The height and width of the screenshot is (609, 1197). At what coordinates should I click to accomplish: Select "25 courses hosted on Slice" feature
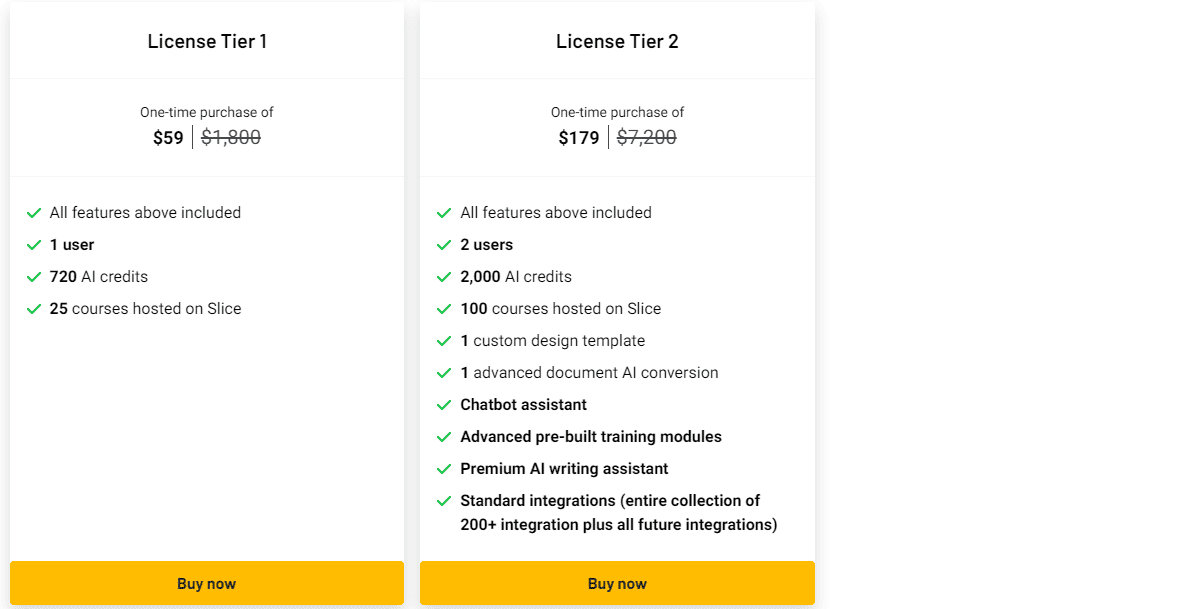[x=144, y=308]
